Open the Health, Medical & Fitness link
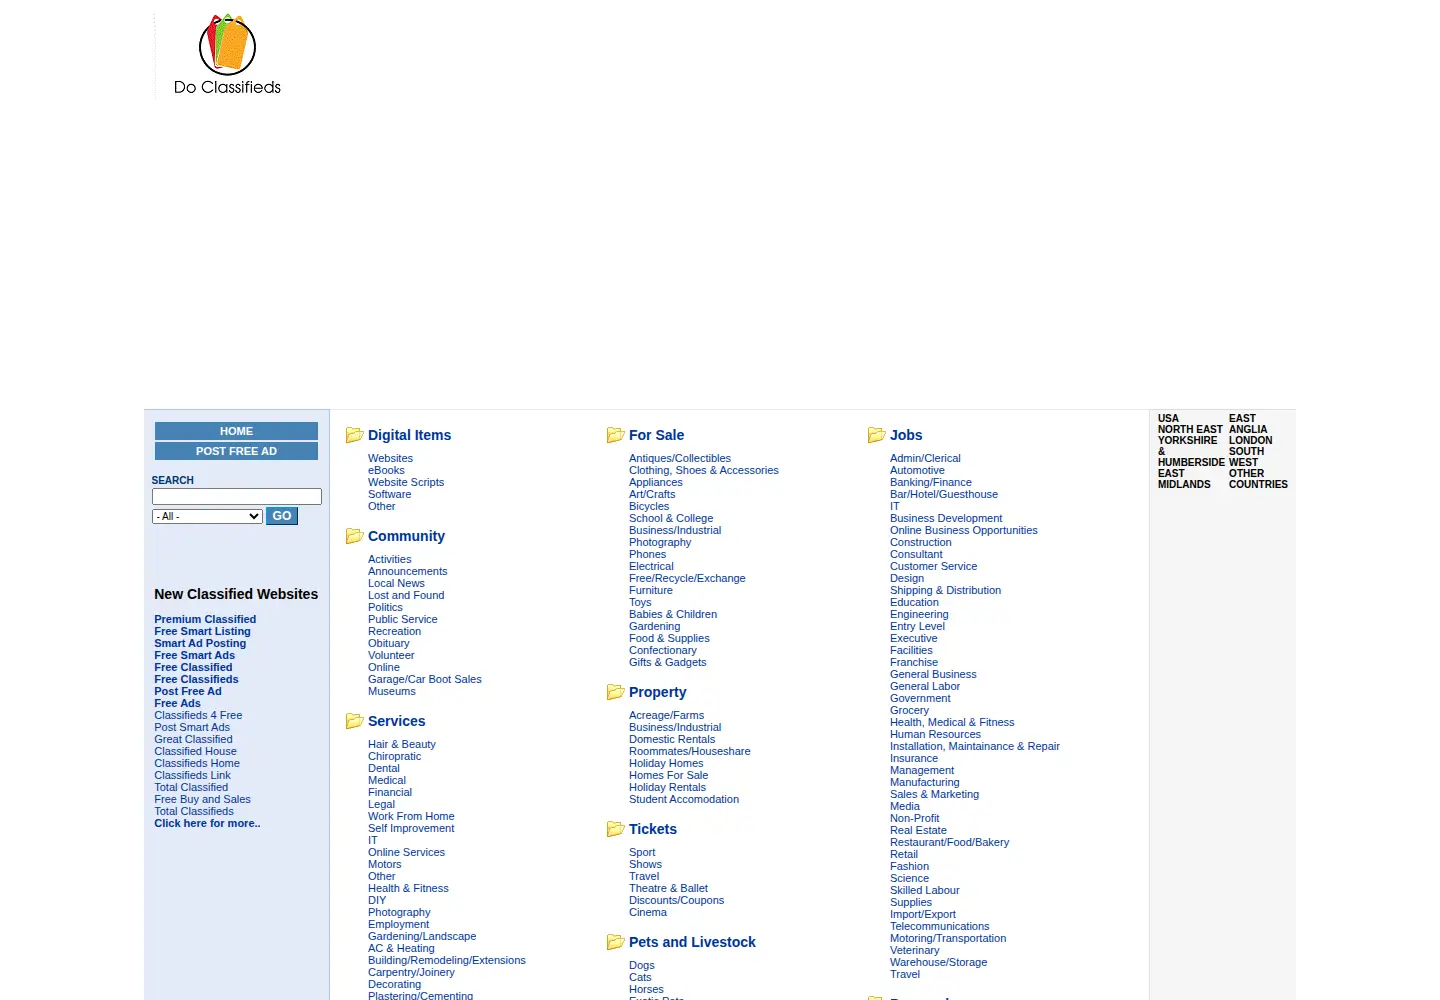 click(x=952, y=722)
